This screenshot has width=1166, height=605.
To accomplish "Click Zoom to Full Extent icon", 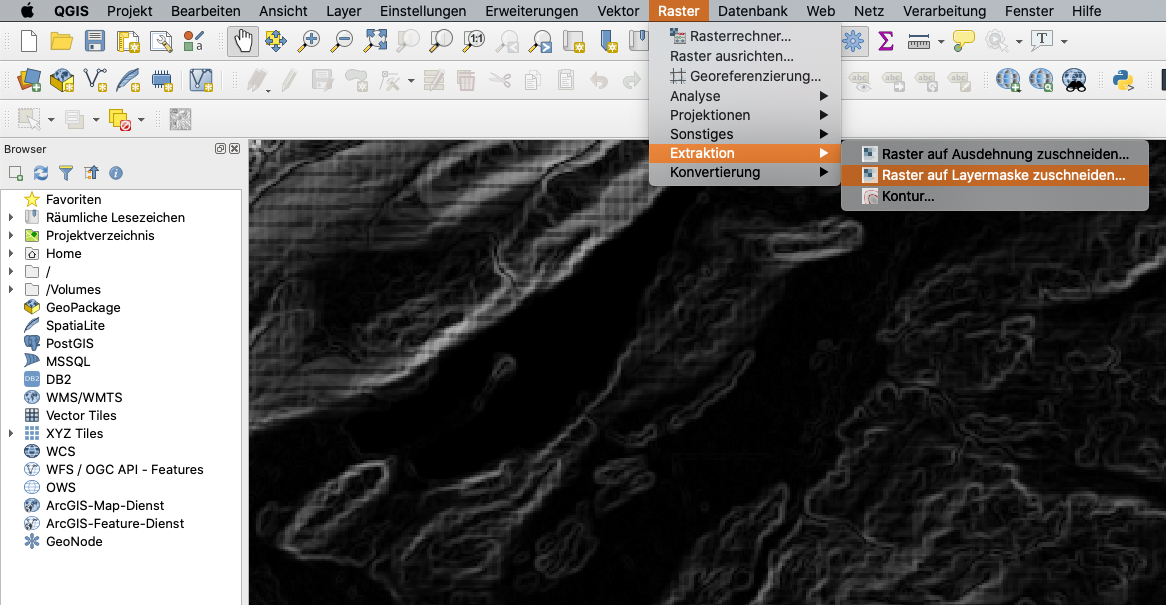I will click(375, 42).
